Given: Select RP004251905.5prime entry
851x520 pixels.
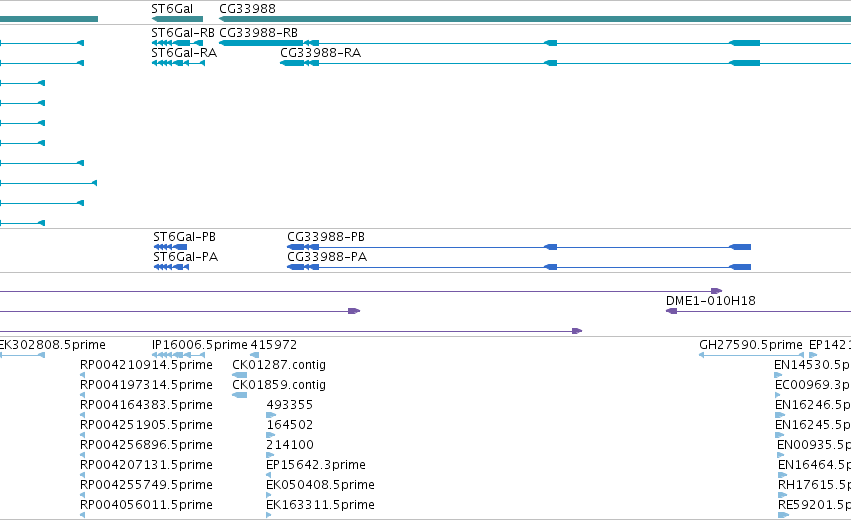Looking at the screenshot, I should tap(147, 425).
